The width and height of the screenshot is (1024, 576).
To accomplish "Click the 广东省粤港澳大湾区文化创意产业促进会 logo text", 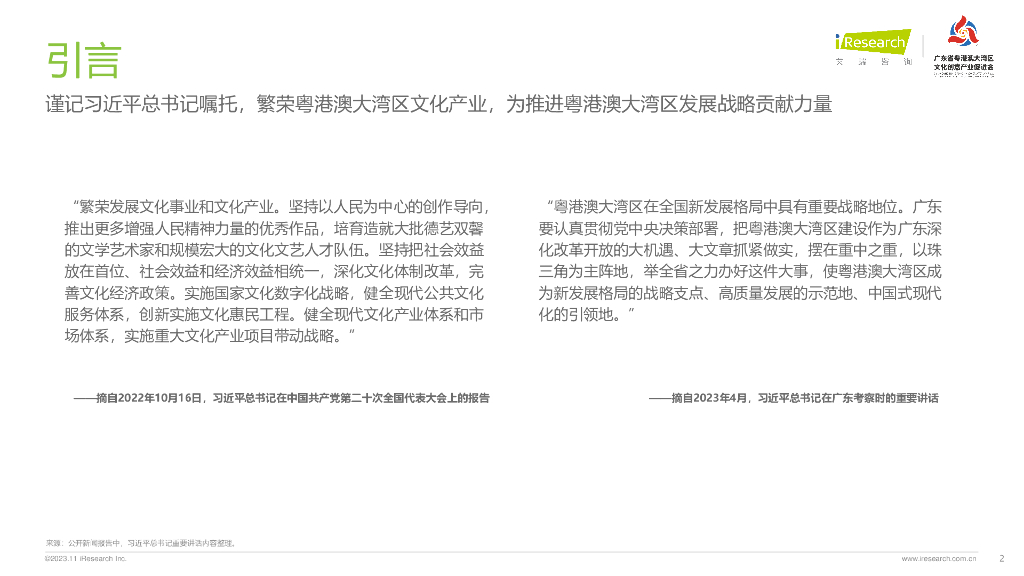I will [963, 63].
